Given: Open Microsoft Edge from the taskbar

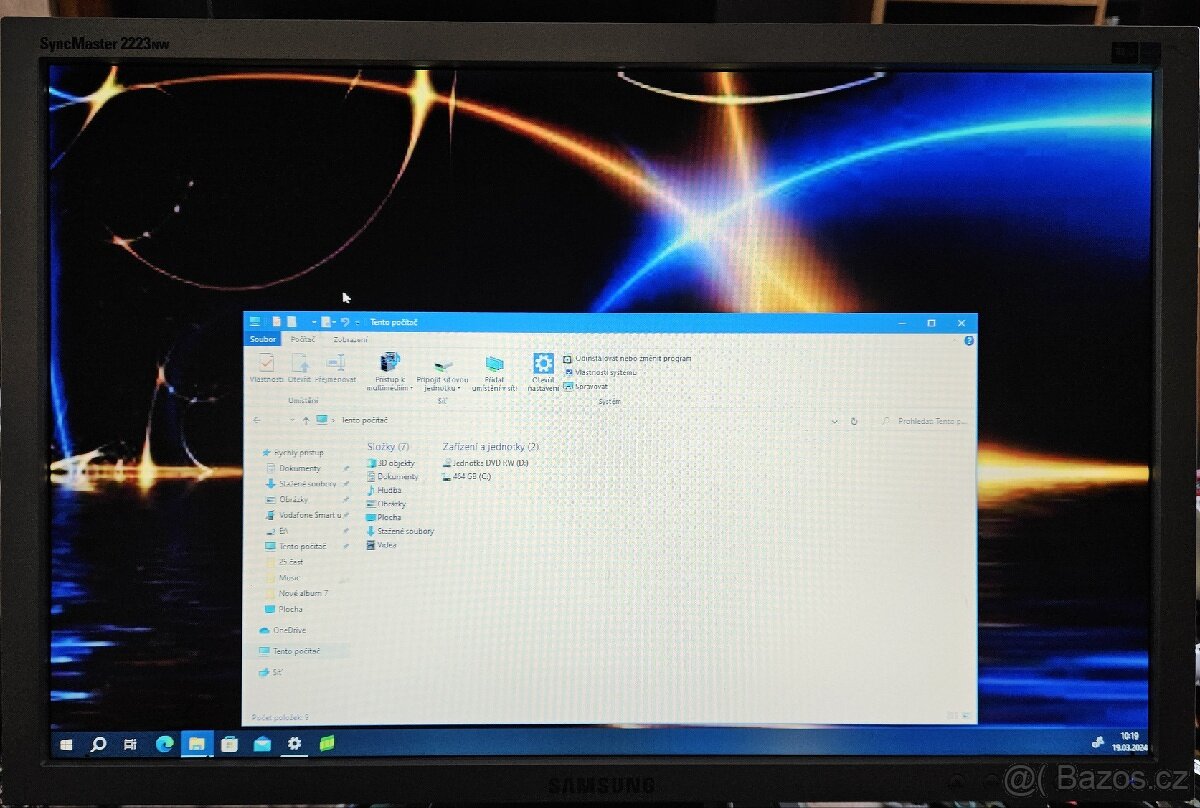Looking at the screenshot, I should [164, 744].
